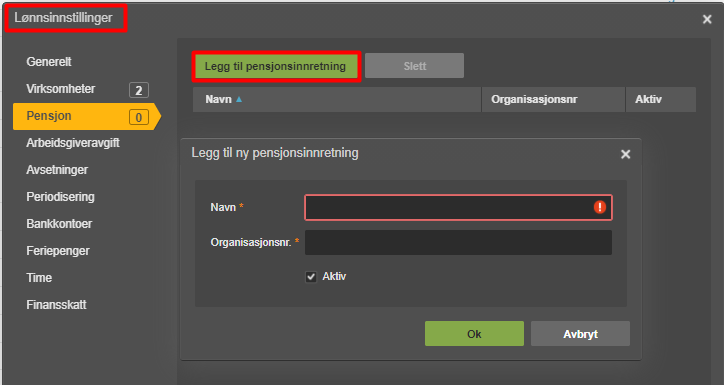
Task: Open the Feriepenger section
Action: pyautogui.click(x=58, y=251)
